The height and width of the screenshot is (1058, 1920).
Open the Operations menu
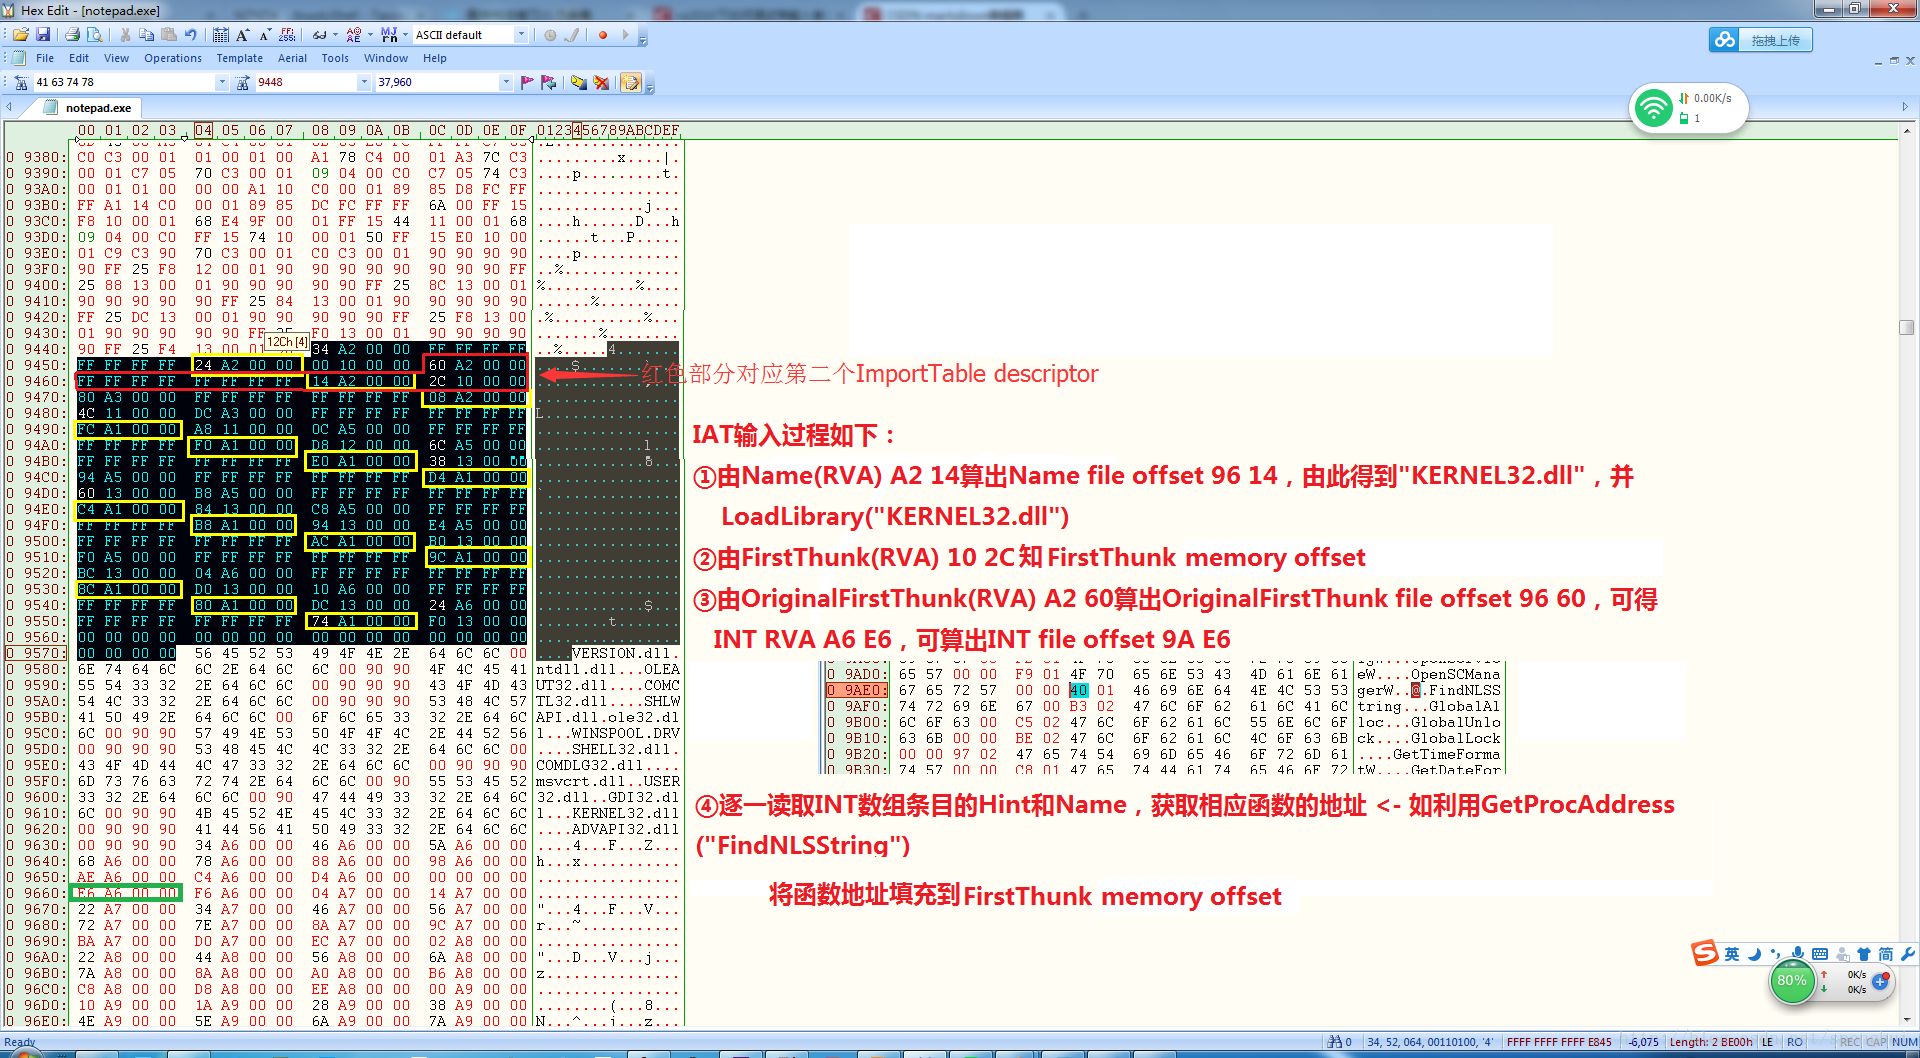click(x=173, y=58)
